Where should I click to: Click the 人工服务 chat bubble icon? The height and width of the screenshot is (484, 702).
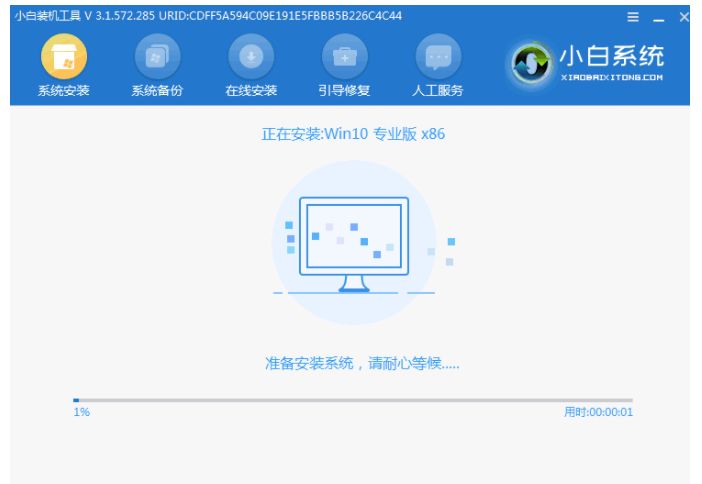tap(438, 57)
